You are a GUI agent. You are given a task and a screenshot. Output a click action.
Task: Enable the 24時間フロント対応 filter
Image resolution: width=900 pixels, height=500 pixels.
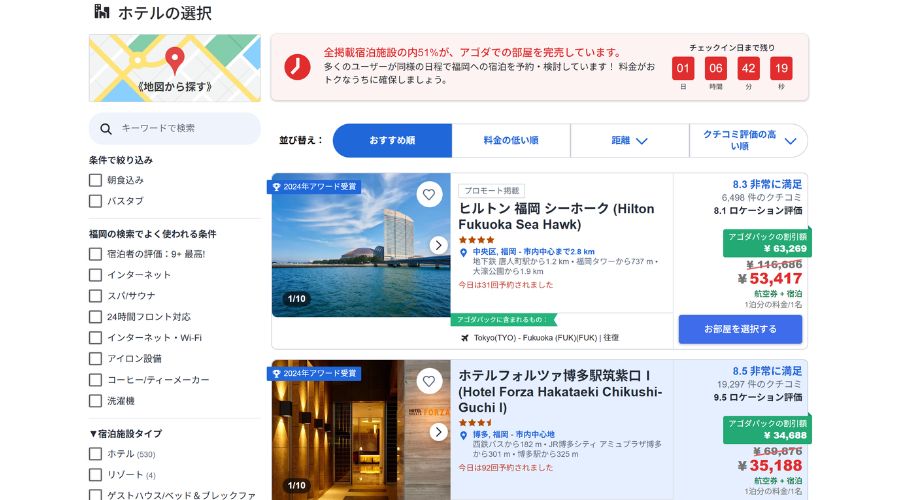pyautogui.click(x=95, y=317)
